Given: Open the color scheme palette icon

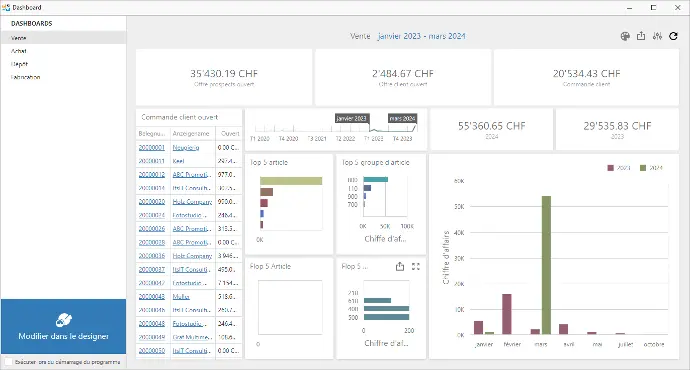Looking at the screenshot, I should pos(625,37).
